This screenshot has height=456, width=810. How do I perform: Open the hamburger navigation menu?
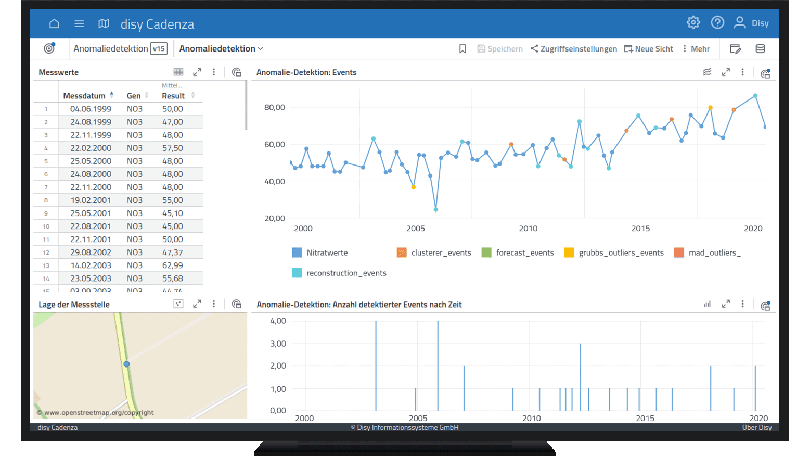point(79,23)
